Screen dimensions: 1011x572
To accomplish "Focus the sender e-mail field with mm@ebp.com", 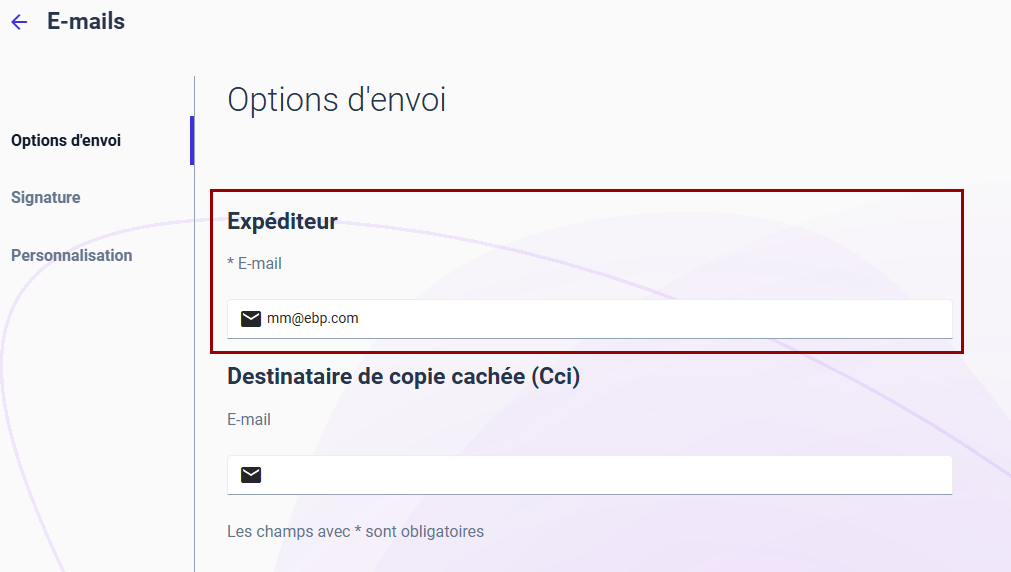I will click(589, 319).
